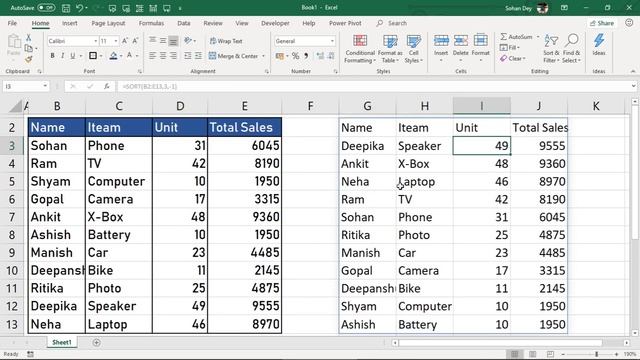
Task: Open the Calibri font name dropdown
Action: point(96,41)
